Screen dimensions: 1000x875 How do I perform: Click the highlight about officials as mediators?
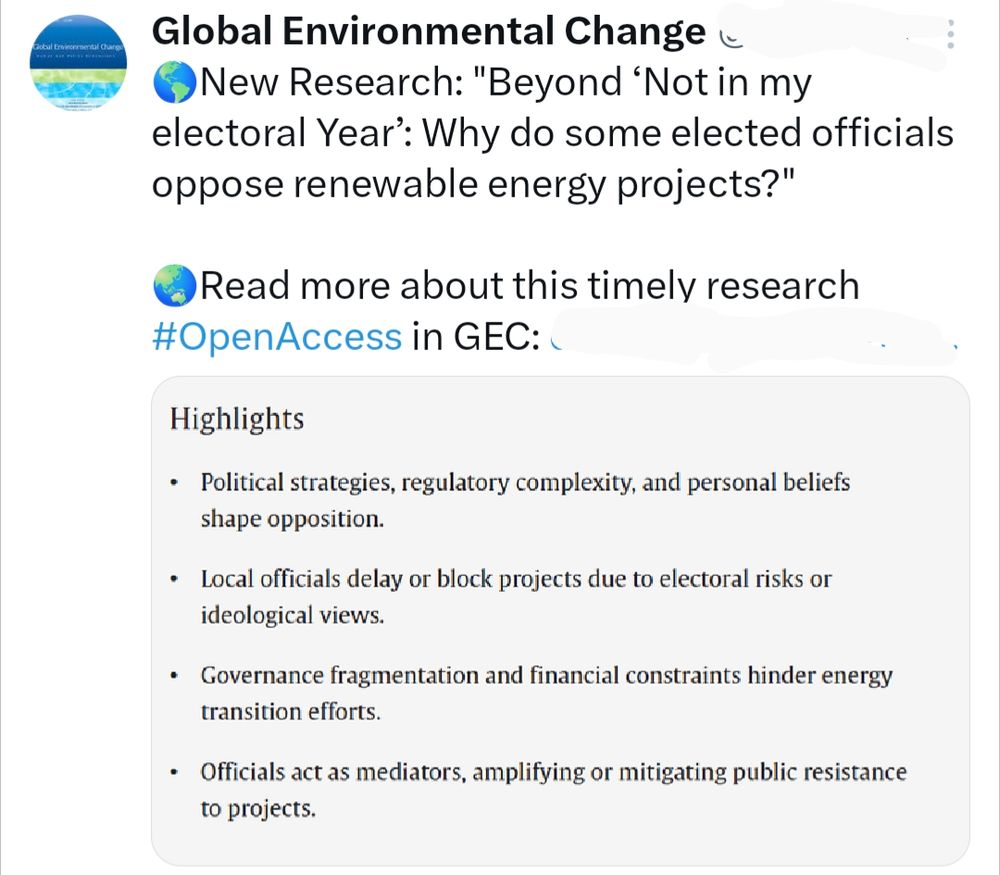click(x=554, y=790)
